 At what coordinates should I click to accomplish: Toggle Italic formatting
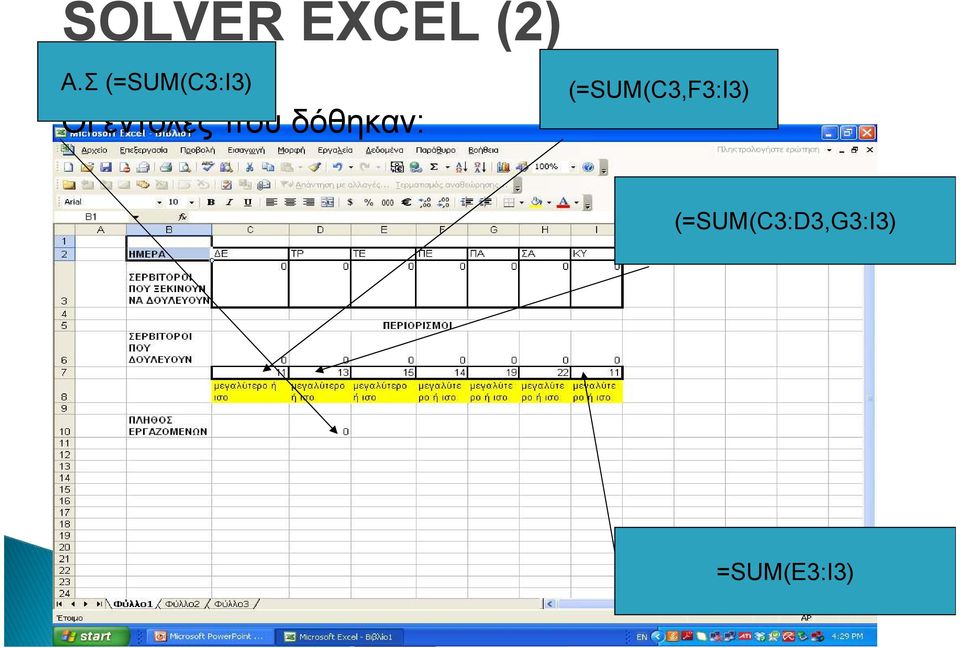229,202
